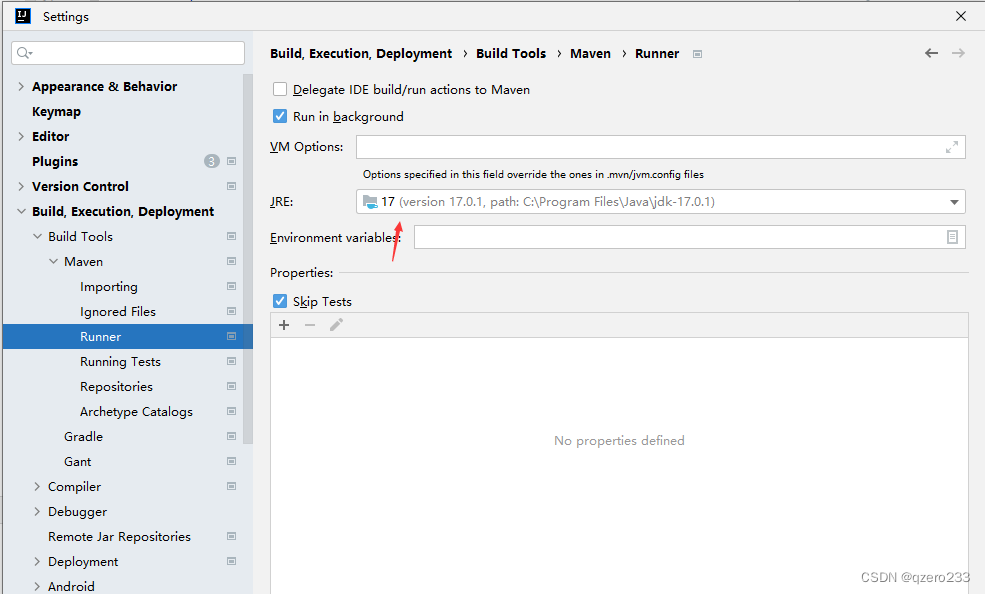Close the Settings dialog
The width and height of the screenshot is (985, 594).
961,16
